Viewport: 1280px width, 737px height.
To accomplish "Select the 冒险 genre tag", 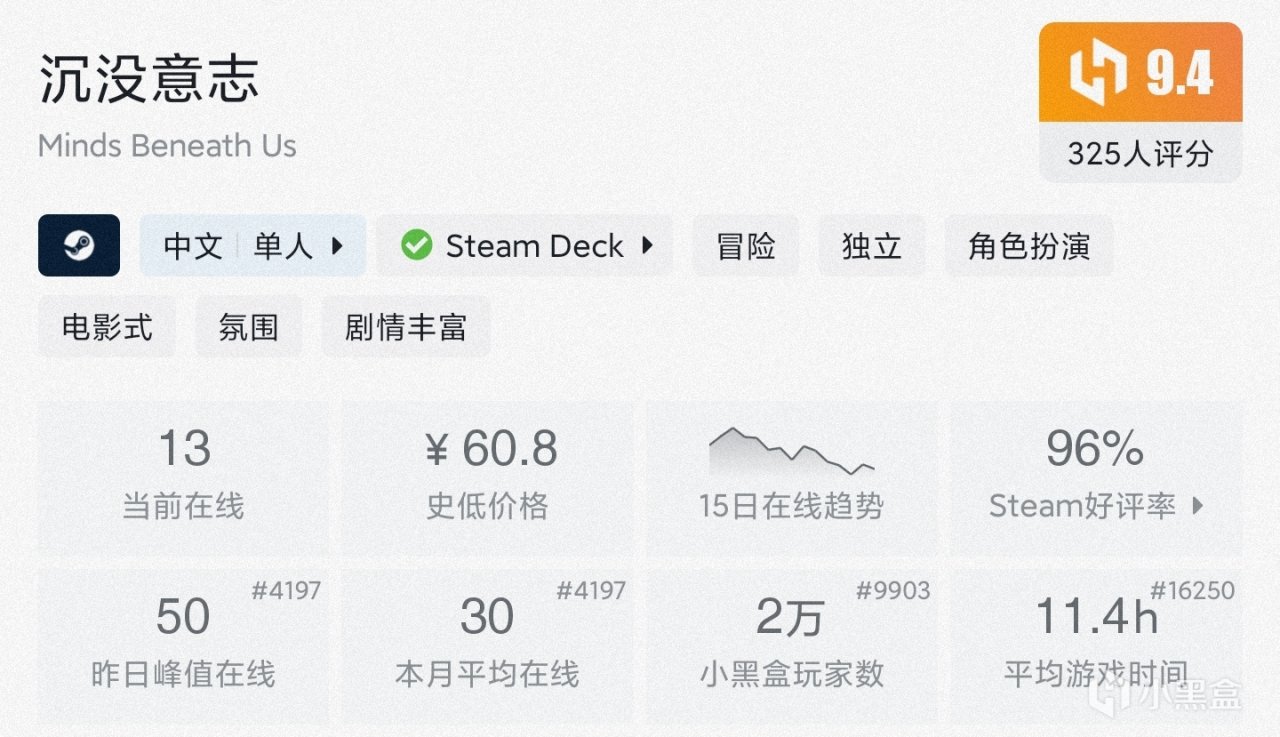I will [x=746, y=245].
